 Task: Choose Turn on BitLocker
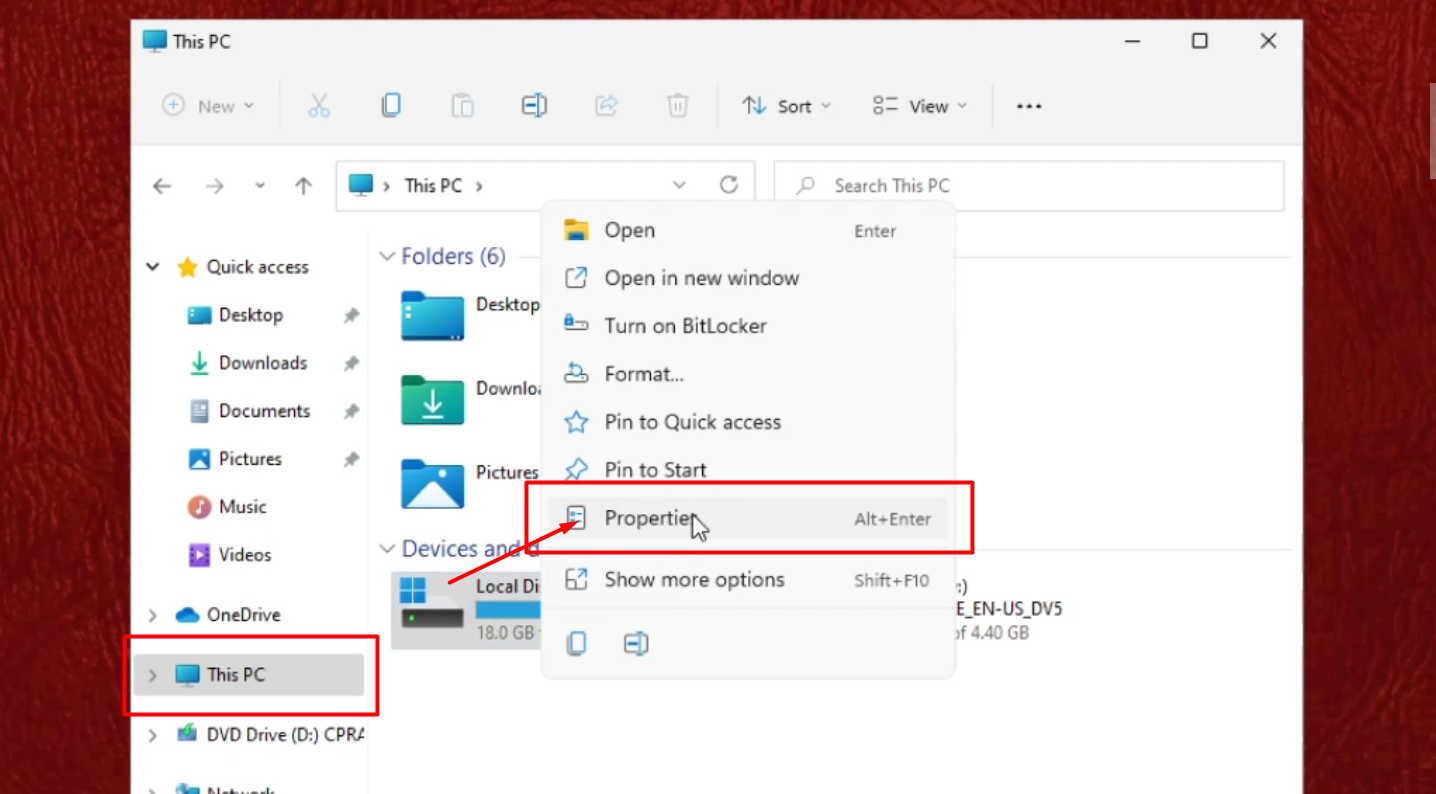748,326
